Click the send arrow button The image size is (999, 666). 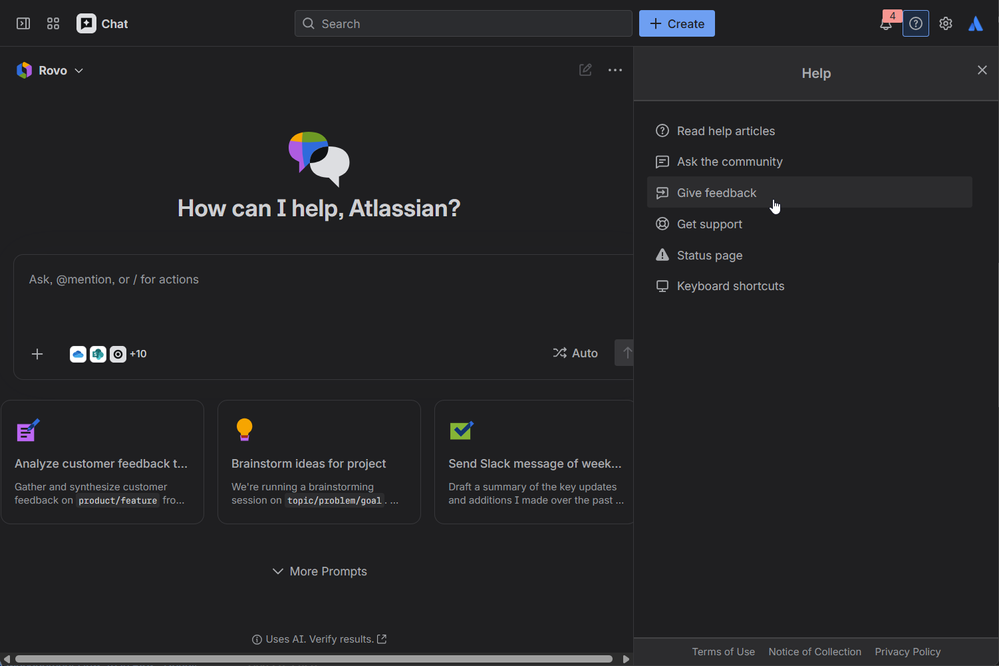point(625,353)
